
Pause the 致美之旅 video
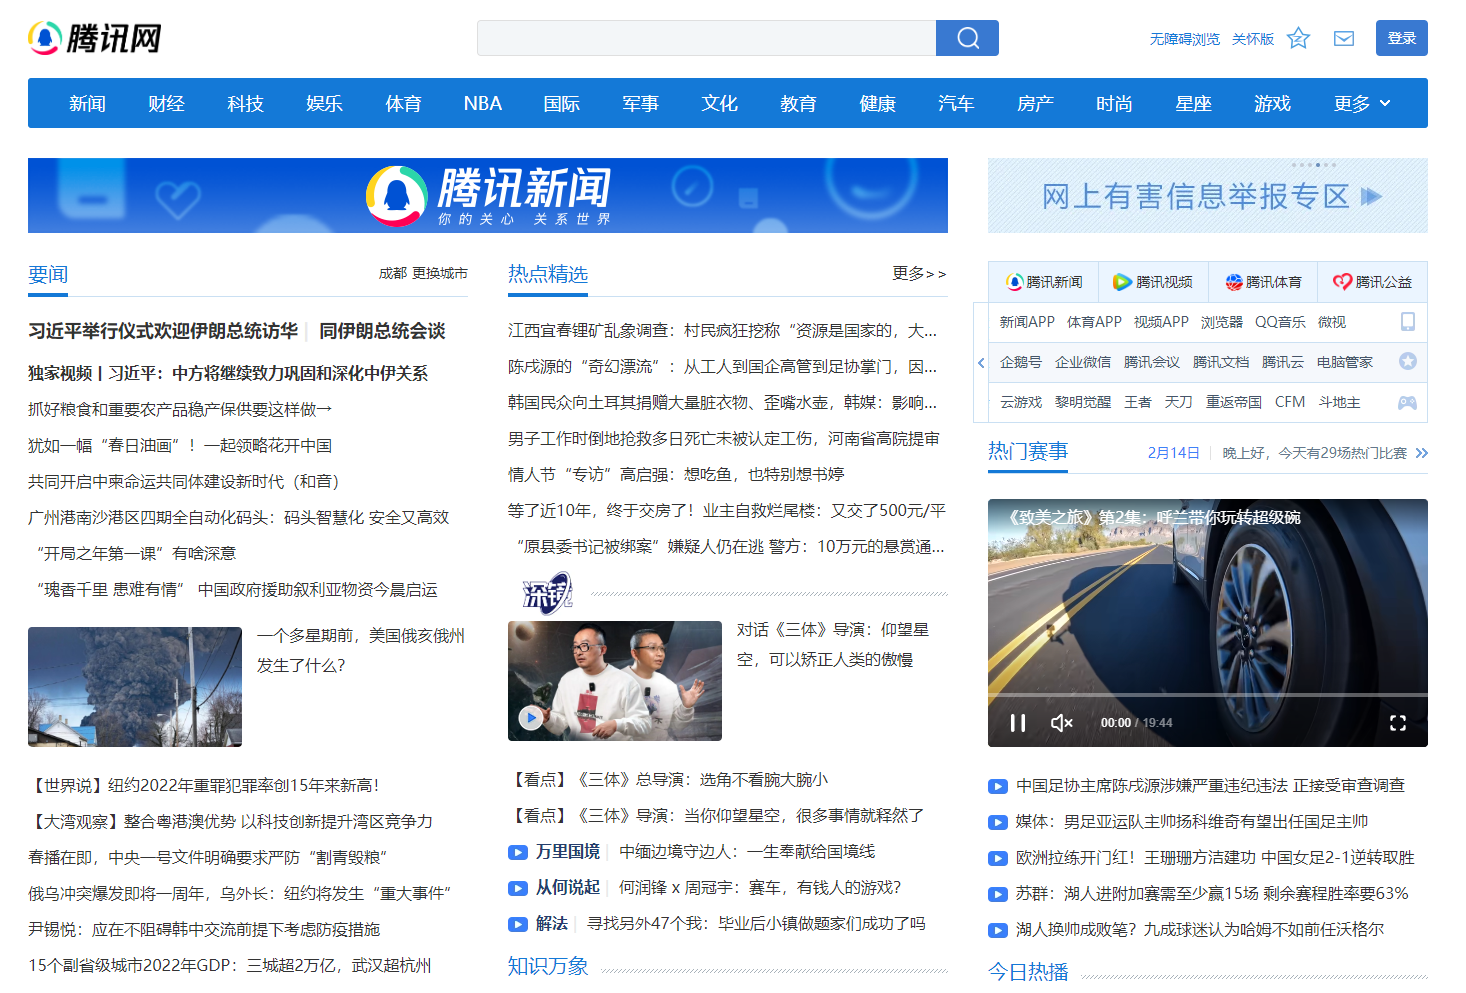click(1018, 722)
